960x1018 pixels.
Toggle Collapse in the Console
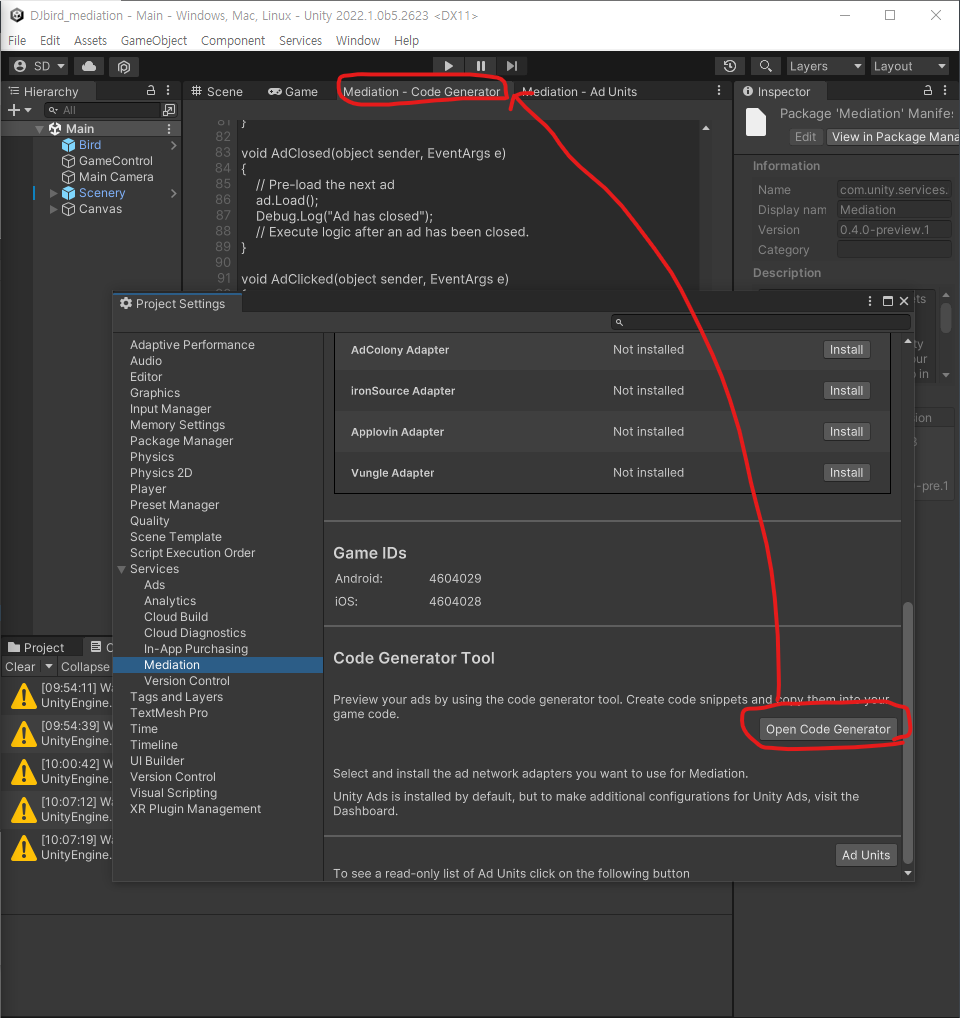pyautogui.click(x=85, y=667)
